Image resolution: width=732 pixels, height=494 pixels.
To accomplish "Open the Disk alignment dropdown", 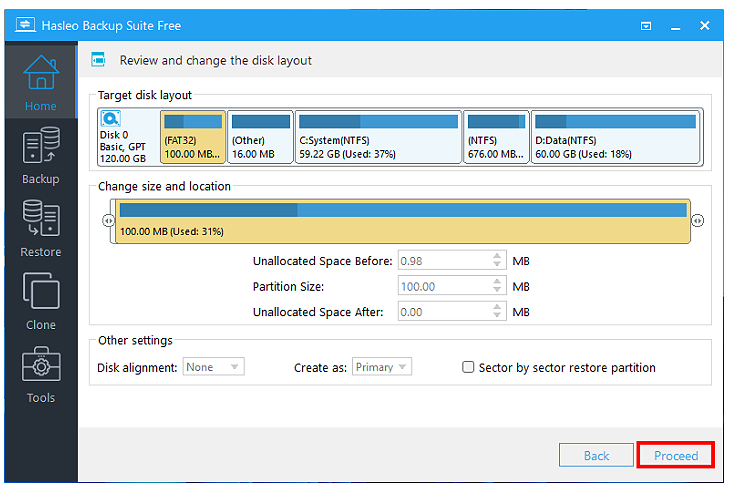I will [214, 367].
